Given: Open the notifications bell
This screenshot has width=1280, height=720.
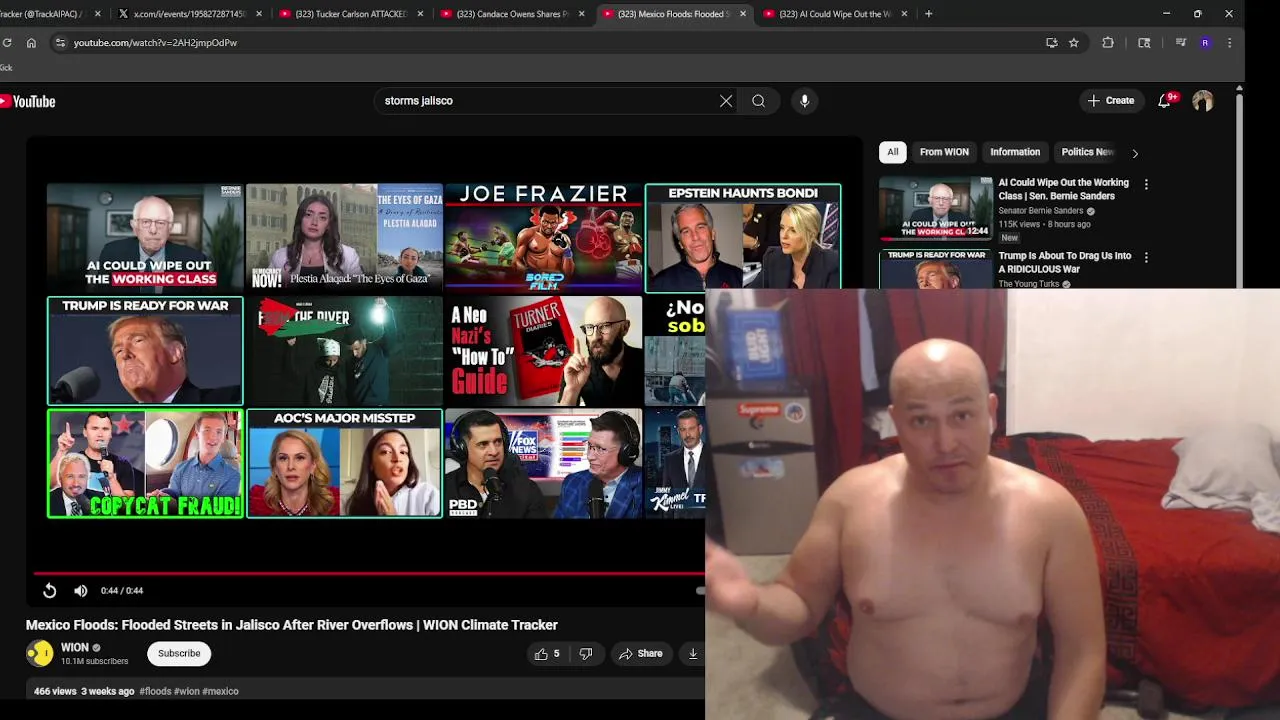Looking at the screenshot, I should [1165, 101].
